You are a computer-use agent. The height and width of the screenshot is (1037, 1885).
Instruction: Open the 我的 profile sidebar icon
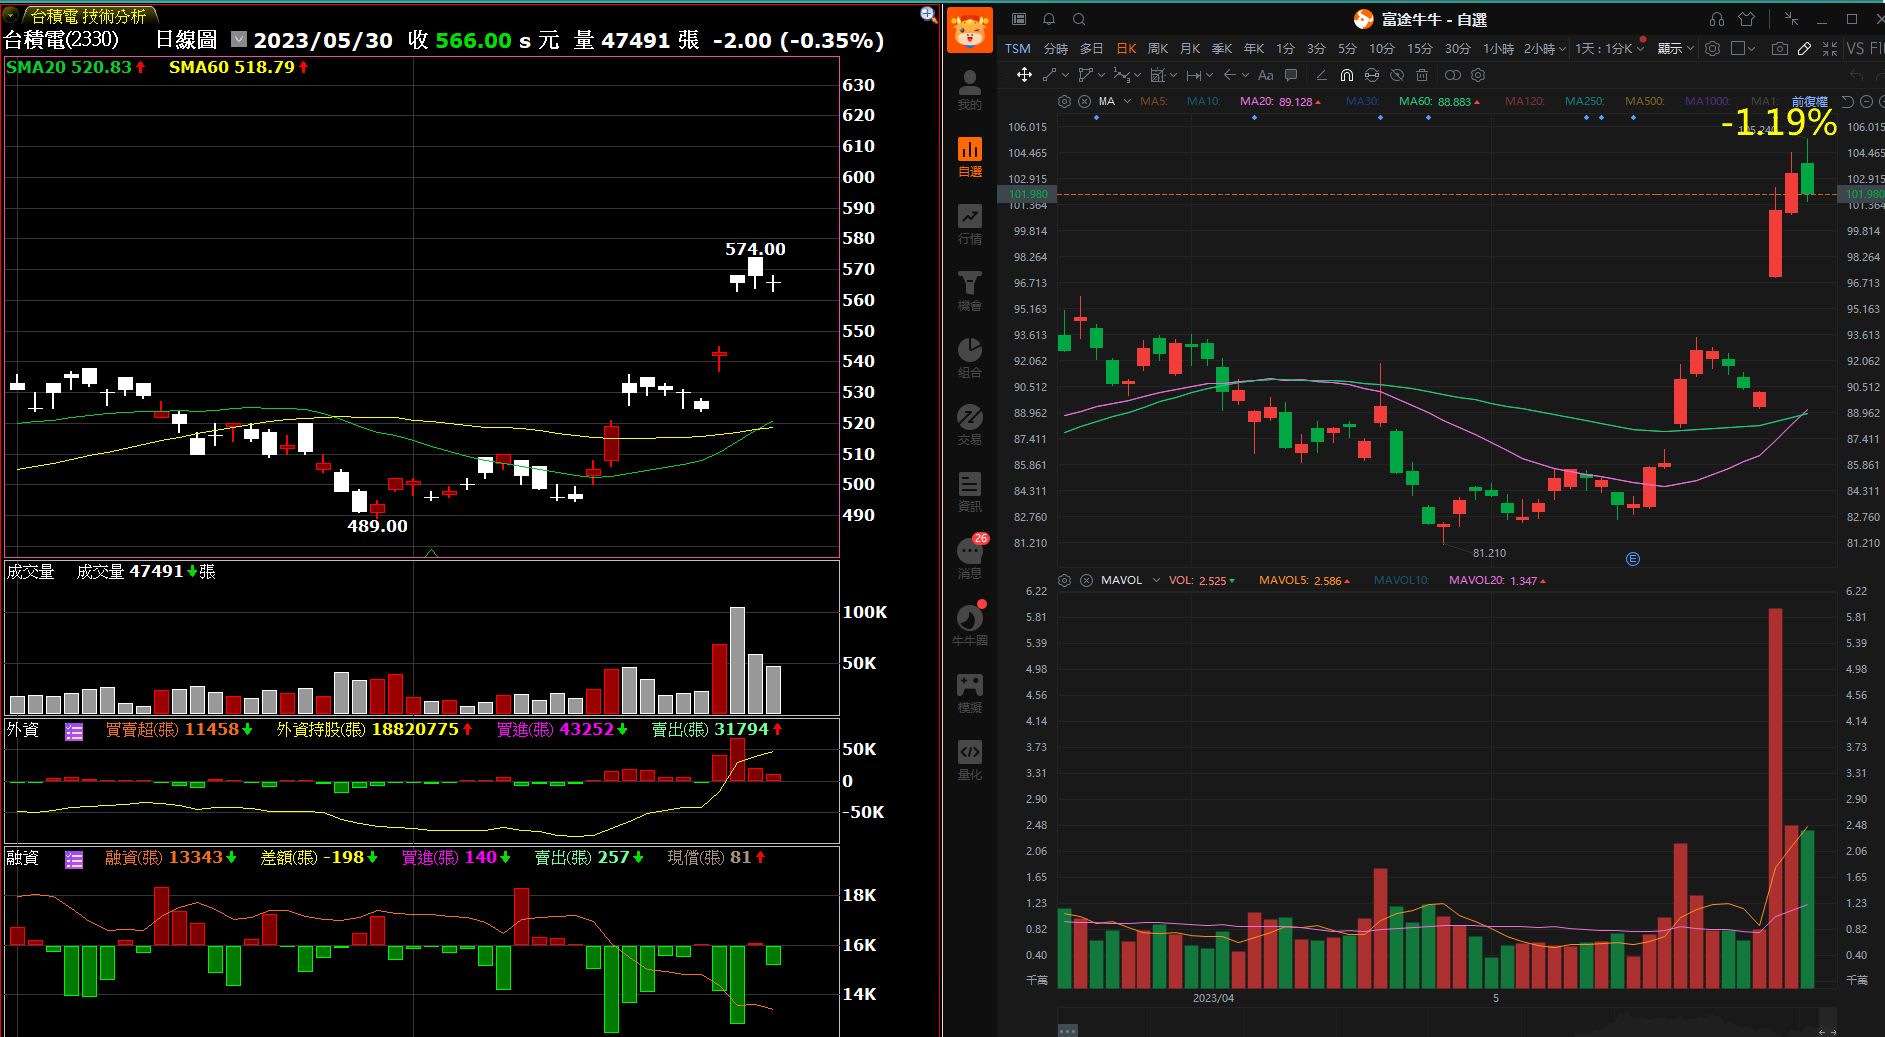point(969,90)
